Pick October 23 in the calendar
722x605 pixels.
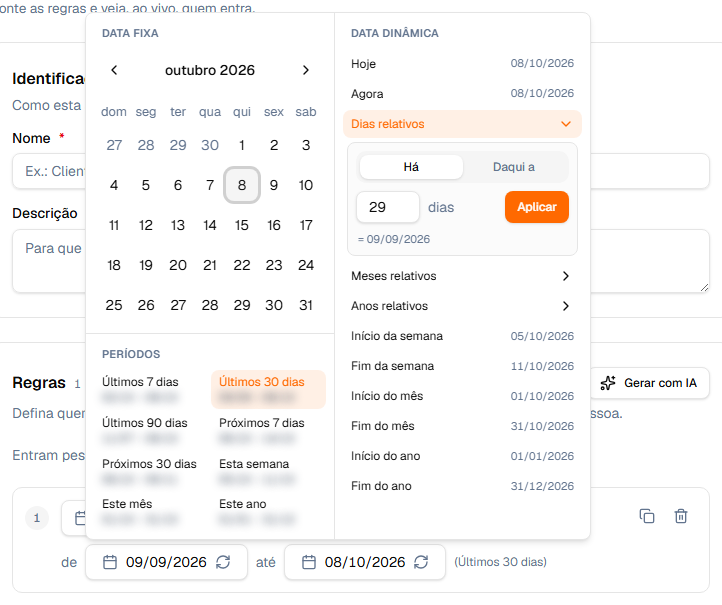coord(274,265)
